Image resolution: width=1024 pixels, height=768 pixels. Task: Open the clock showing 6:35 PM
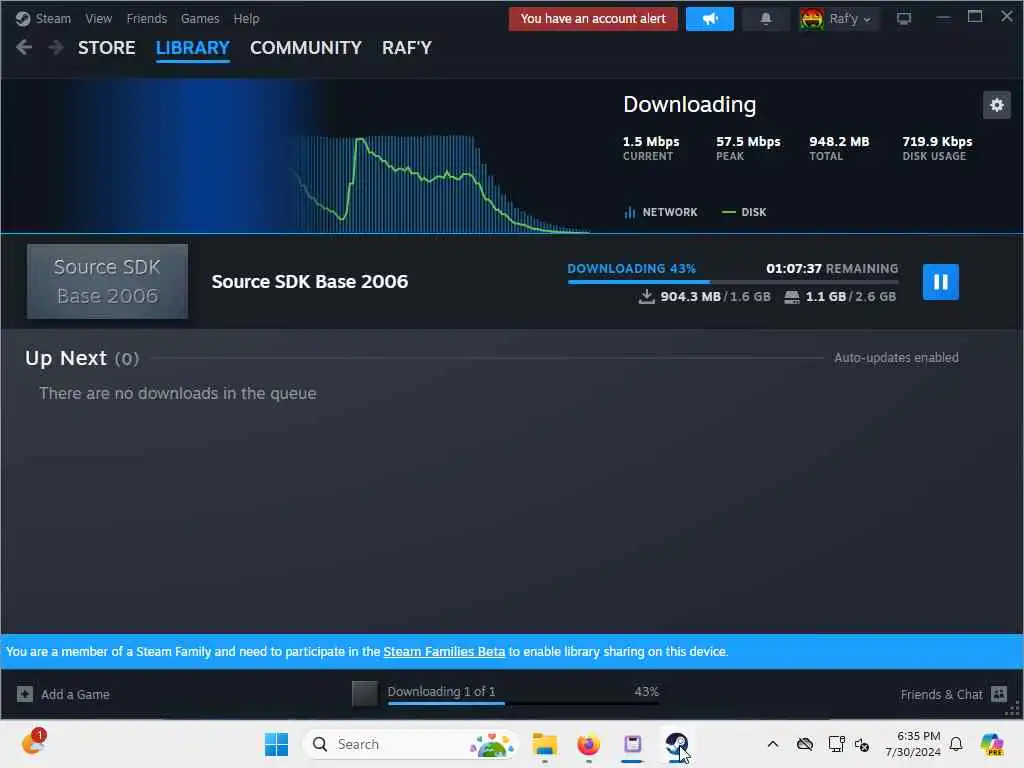point(913,744)
